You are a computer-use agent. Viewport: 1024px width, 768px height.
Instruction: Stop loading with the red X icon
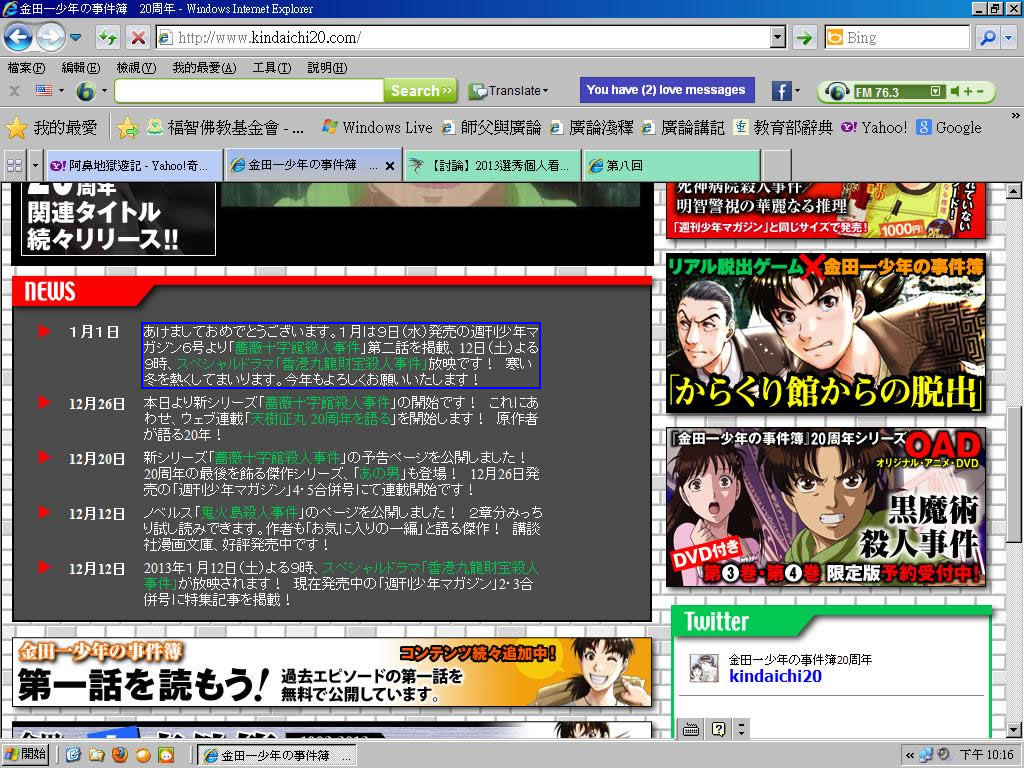pyautogui.click(x=138, y=37)
